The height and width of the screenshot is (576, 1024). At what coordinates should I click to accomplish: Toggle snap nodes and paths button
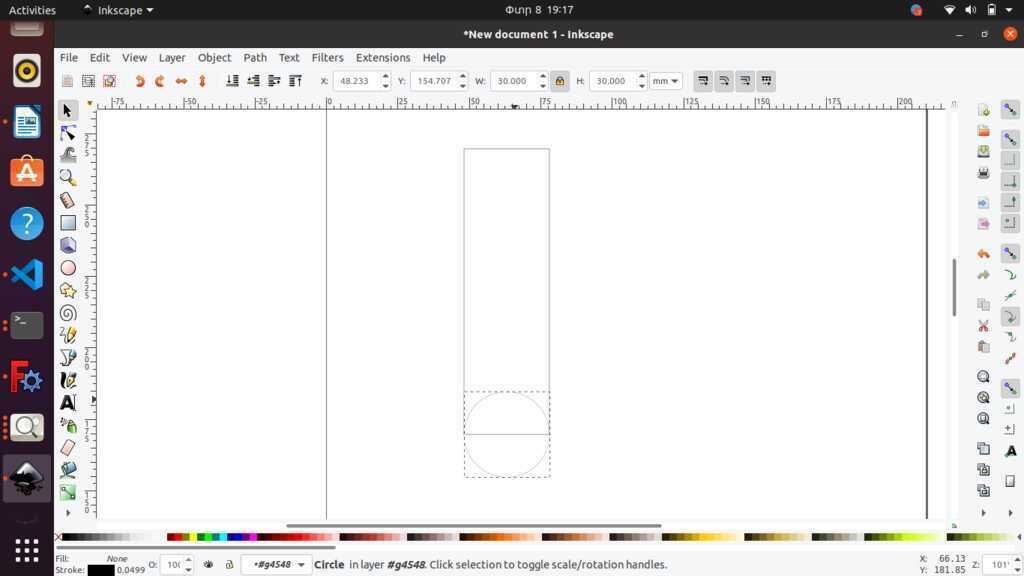click(1010, 253)
